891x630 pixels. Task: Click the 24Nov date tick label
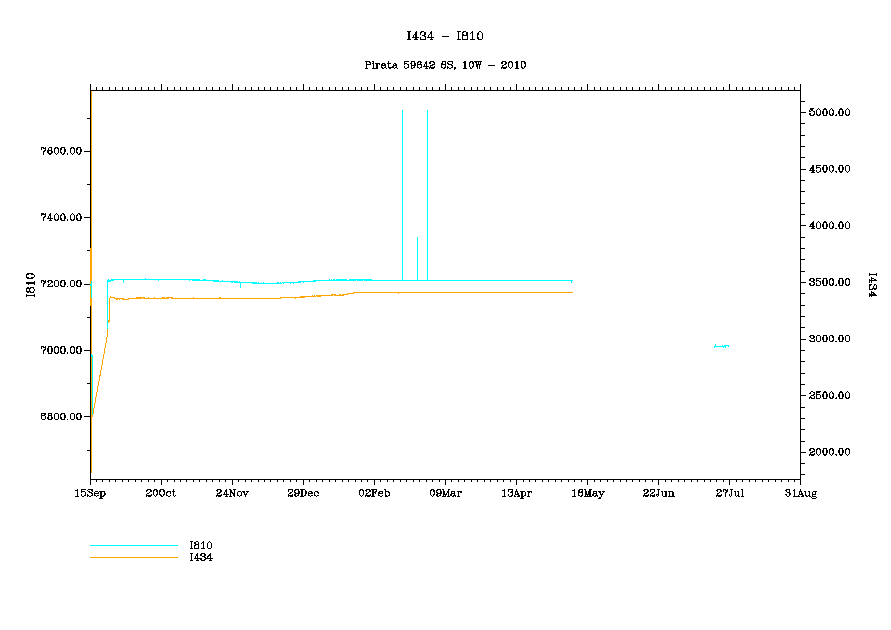point(232,493)
